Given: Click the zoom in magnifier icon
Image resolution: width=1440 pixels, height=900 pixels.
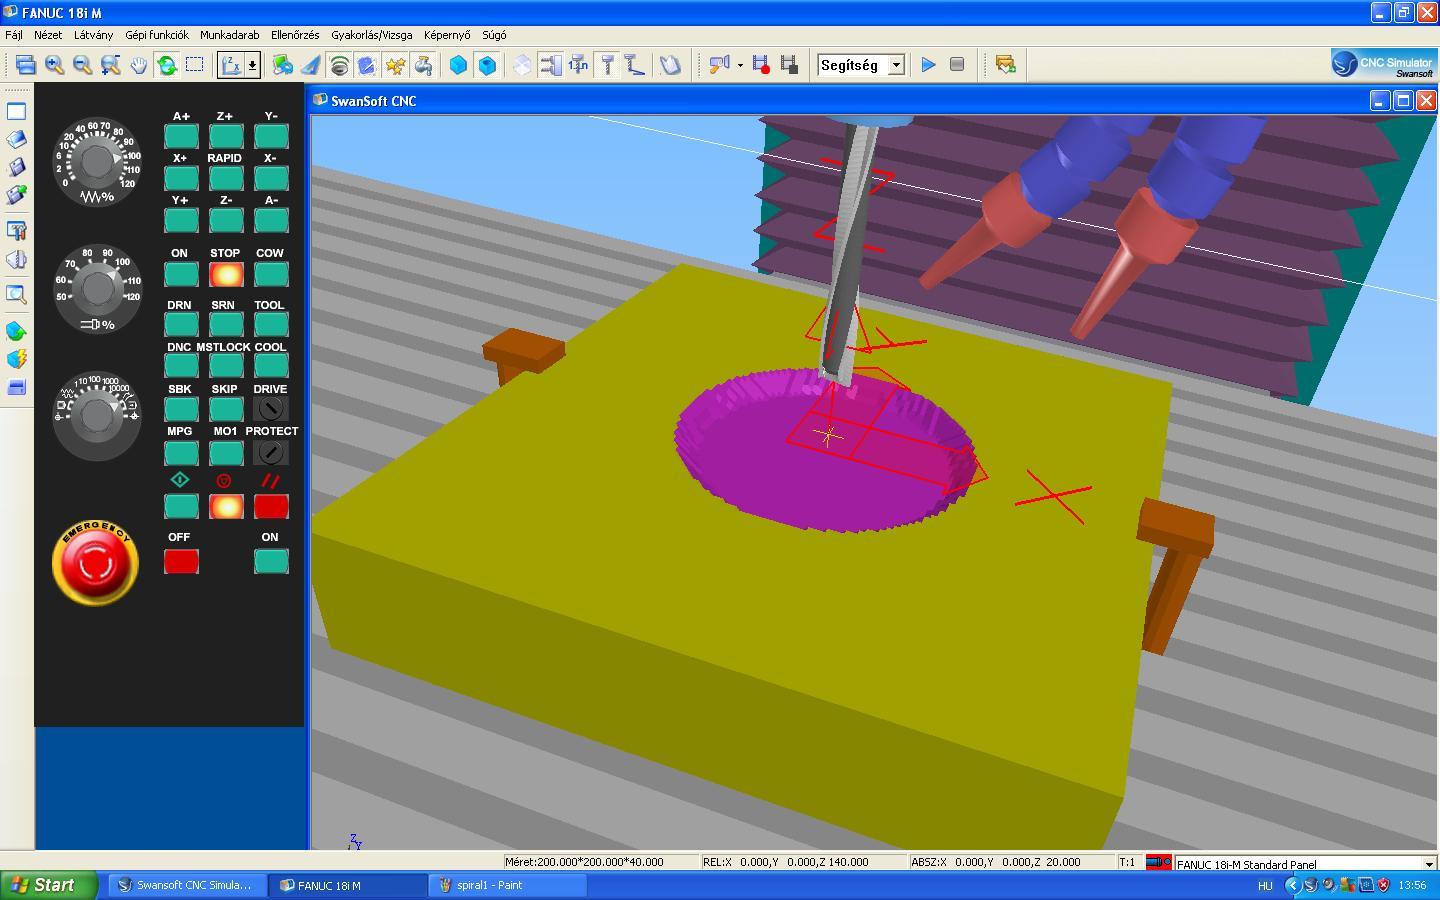Looking at the screenshot, I should click(x=55, y=65).
